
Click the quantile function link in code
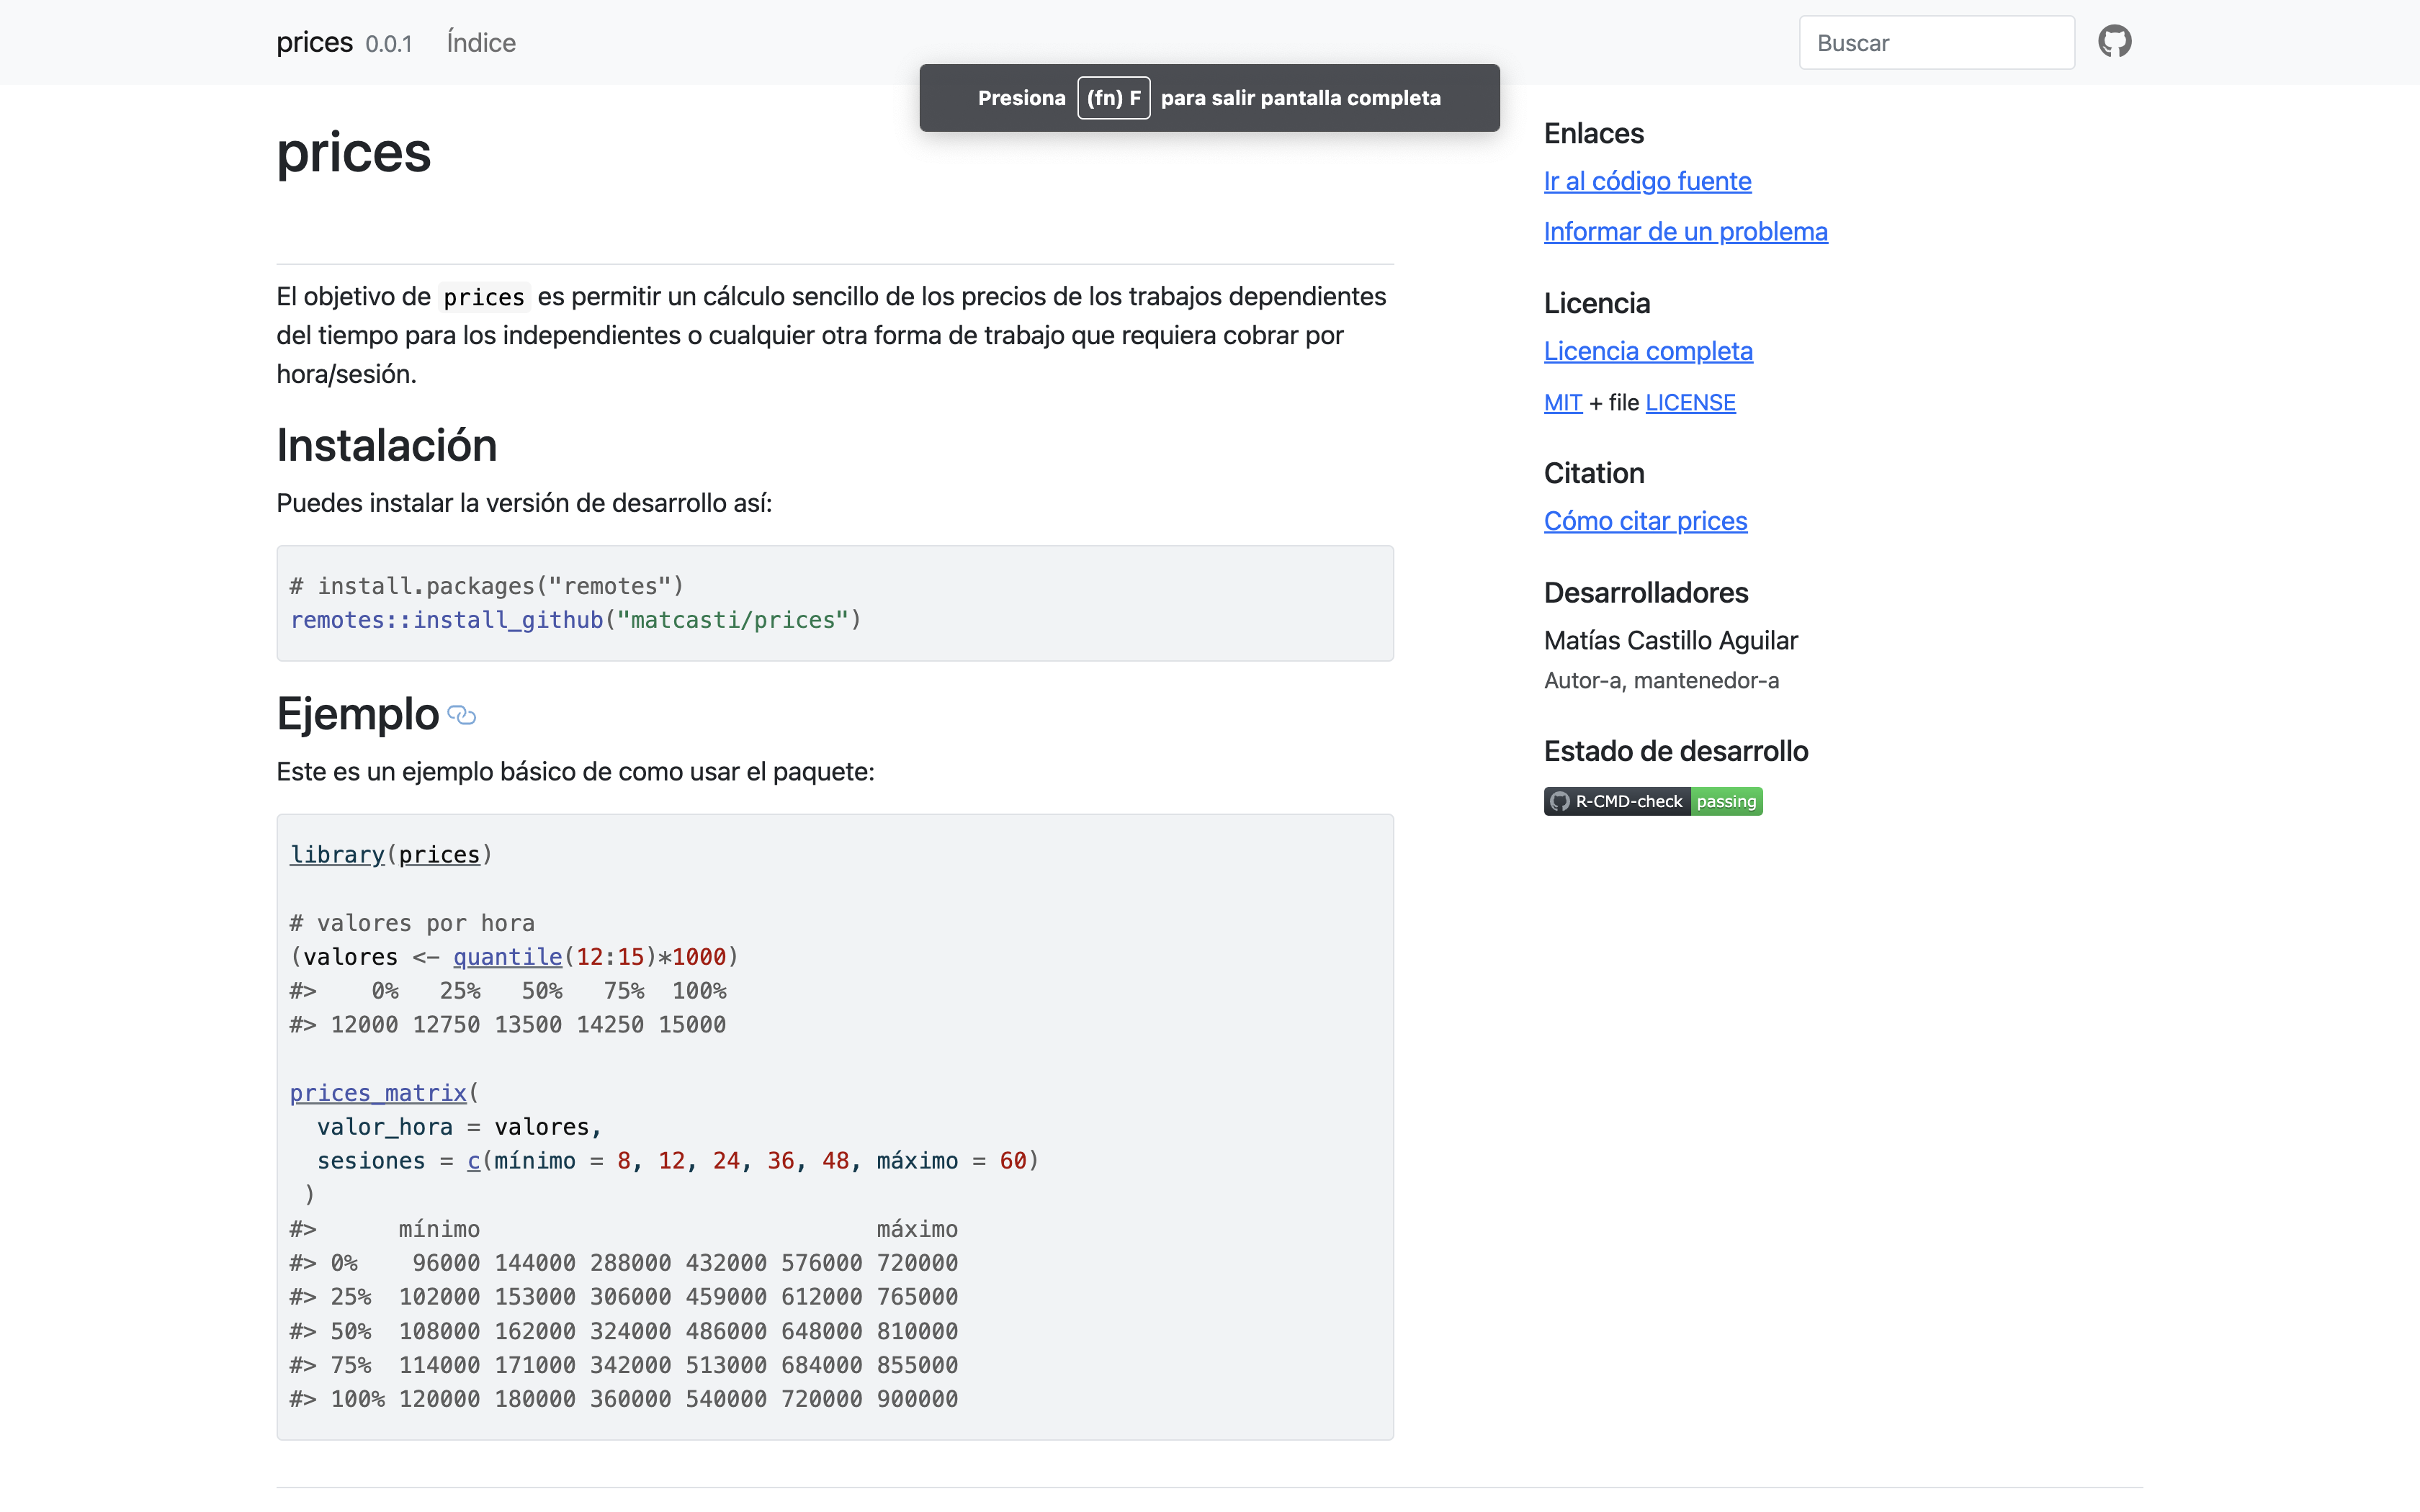coord(507,957)
